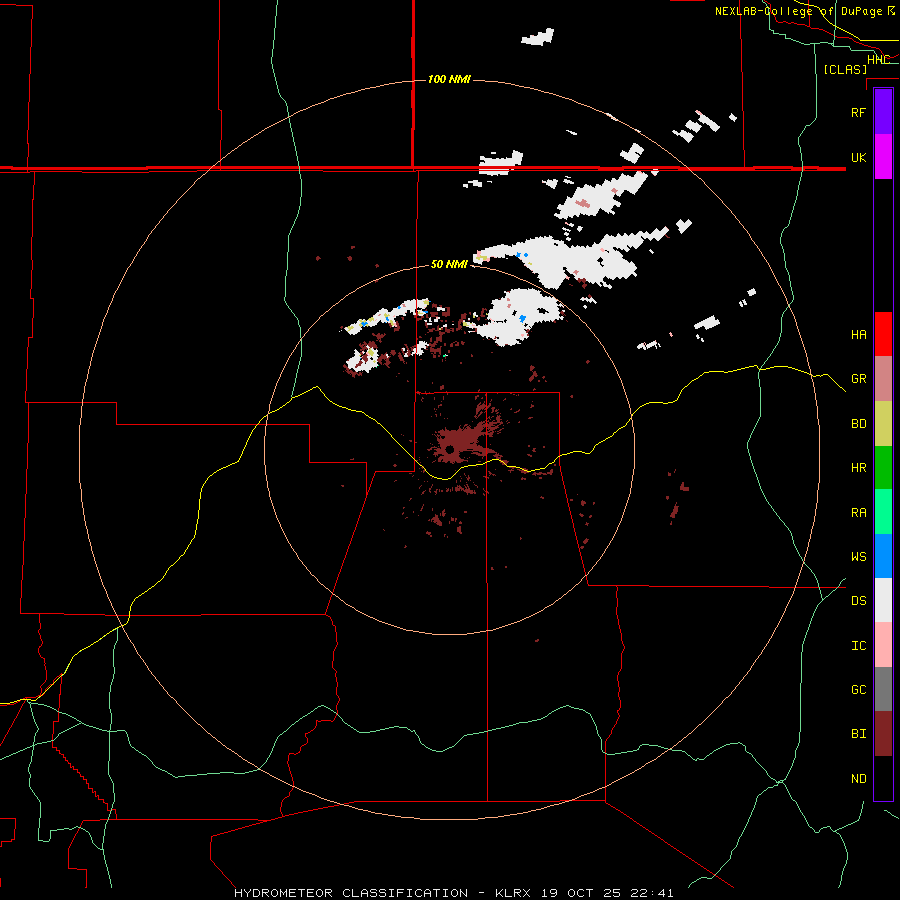The height and width of the screenshot is (900, 900).
Task: Click the ND legend label
Action: [858, 779]
